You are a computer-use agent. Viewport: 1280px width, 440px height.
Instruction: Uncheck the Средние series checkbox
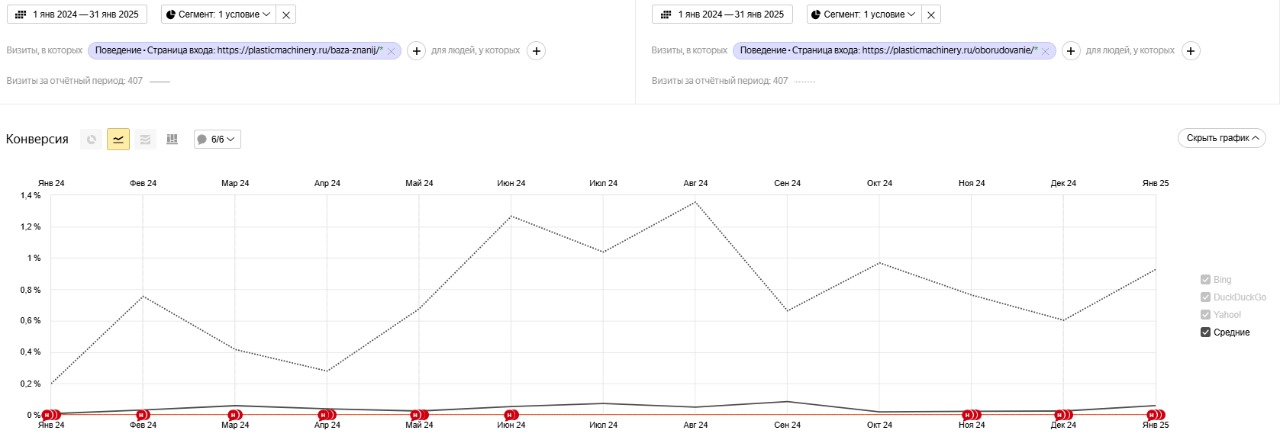click(x=1206, y=332)
